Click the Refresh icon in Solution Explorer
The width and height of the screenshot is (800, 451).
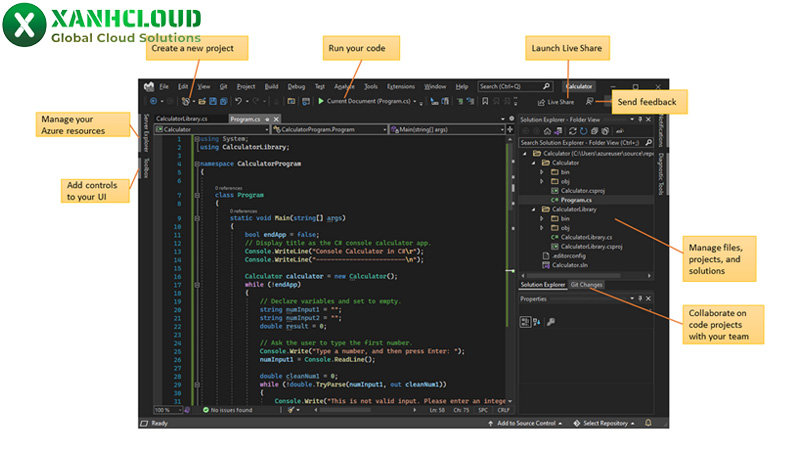click(584, 131)
